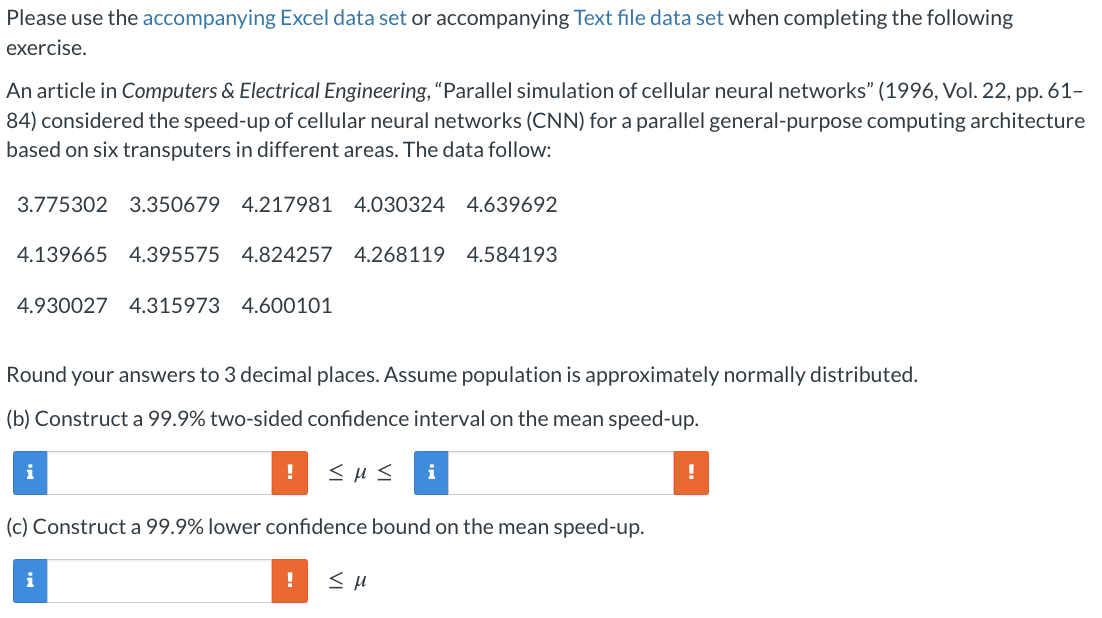Image resolution: width=1102 pixels, height=618 pixels.
Task: Click the info icon for the part (c) answer box
Action: pyautogui.click(x=29, y=581)
